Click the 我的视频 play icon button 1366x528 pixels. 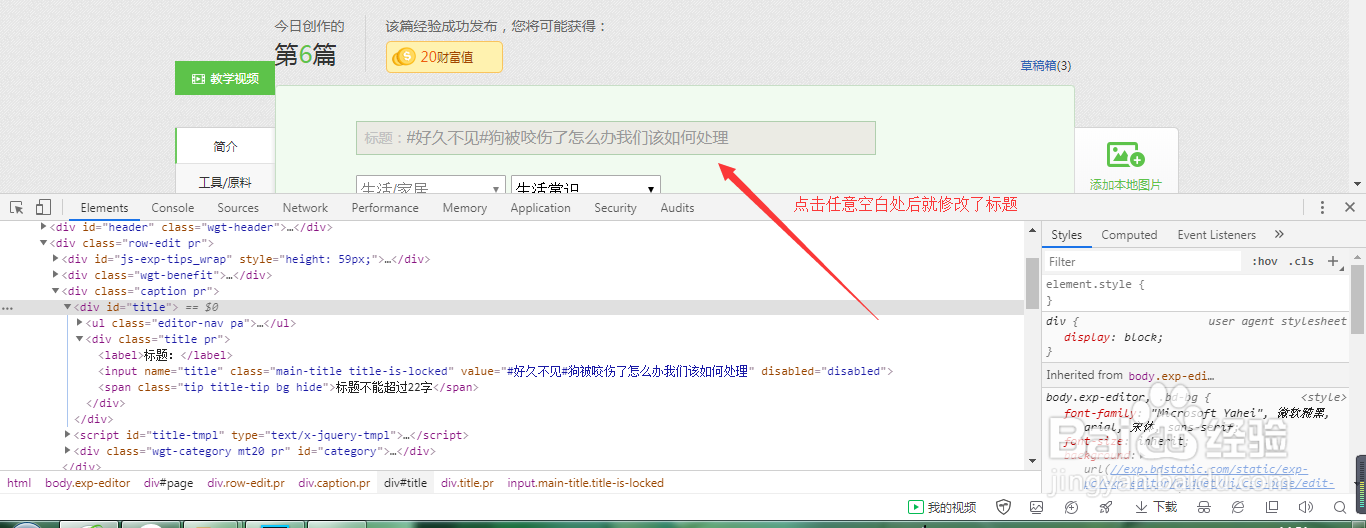tap(941, 507)
